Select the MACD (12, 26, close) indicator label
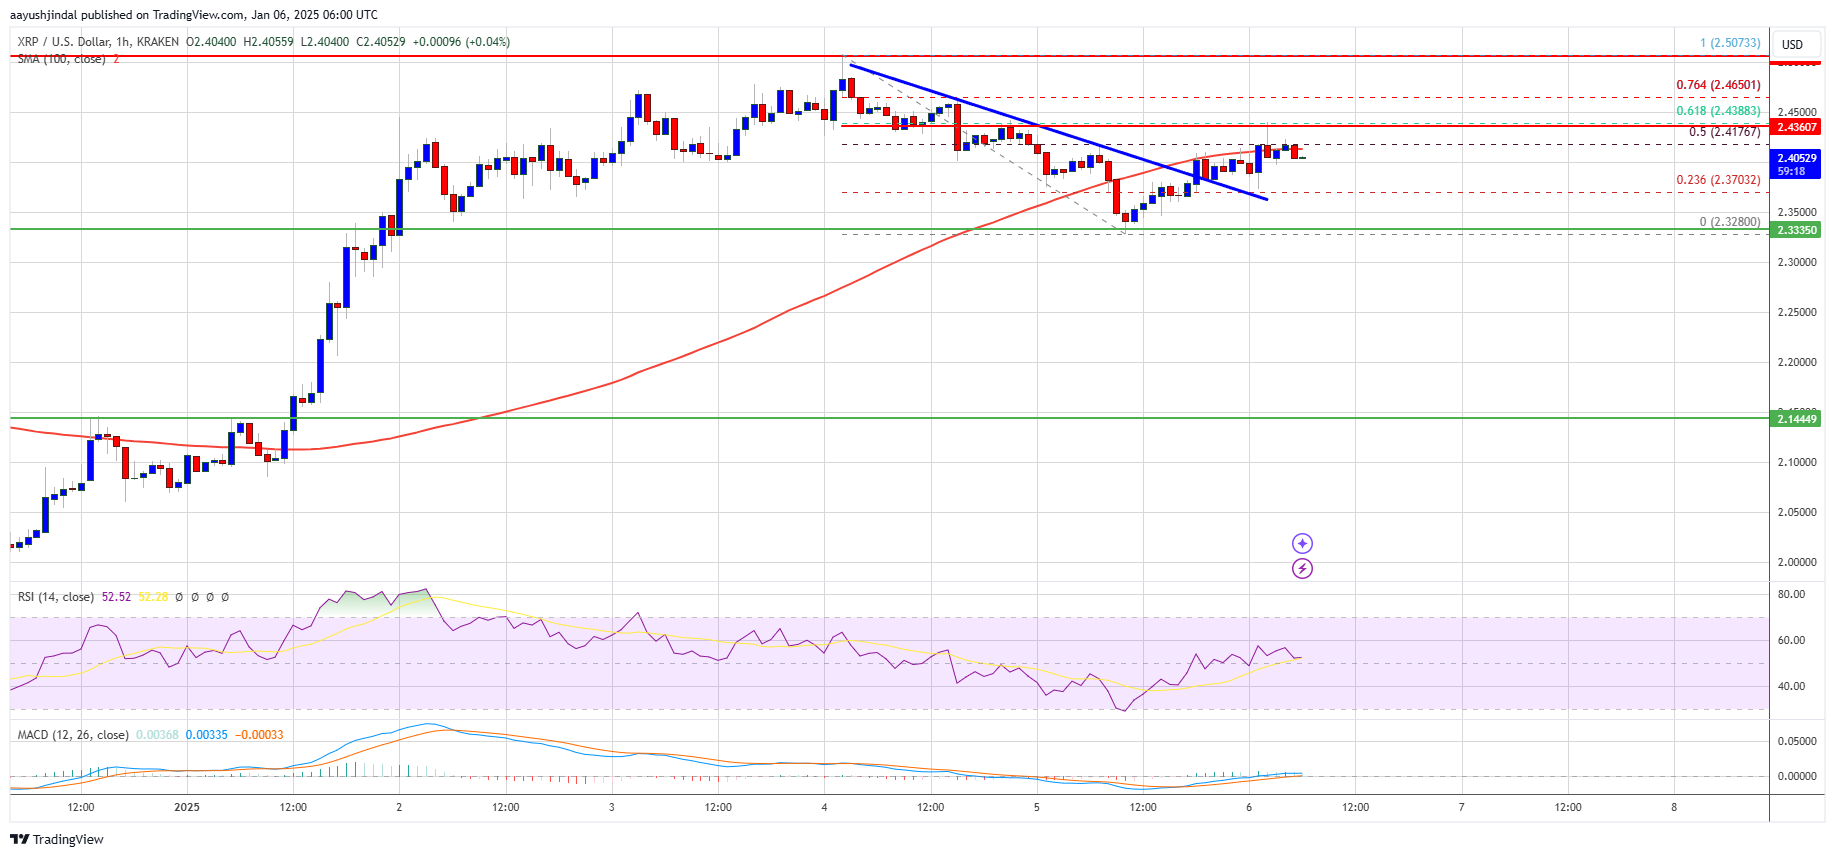This screenshot has height=857, width=1835. click(73, 735)
